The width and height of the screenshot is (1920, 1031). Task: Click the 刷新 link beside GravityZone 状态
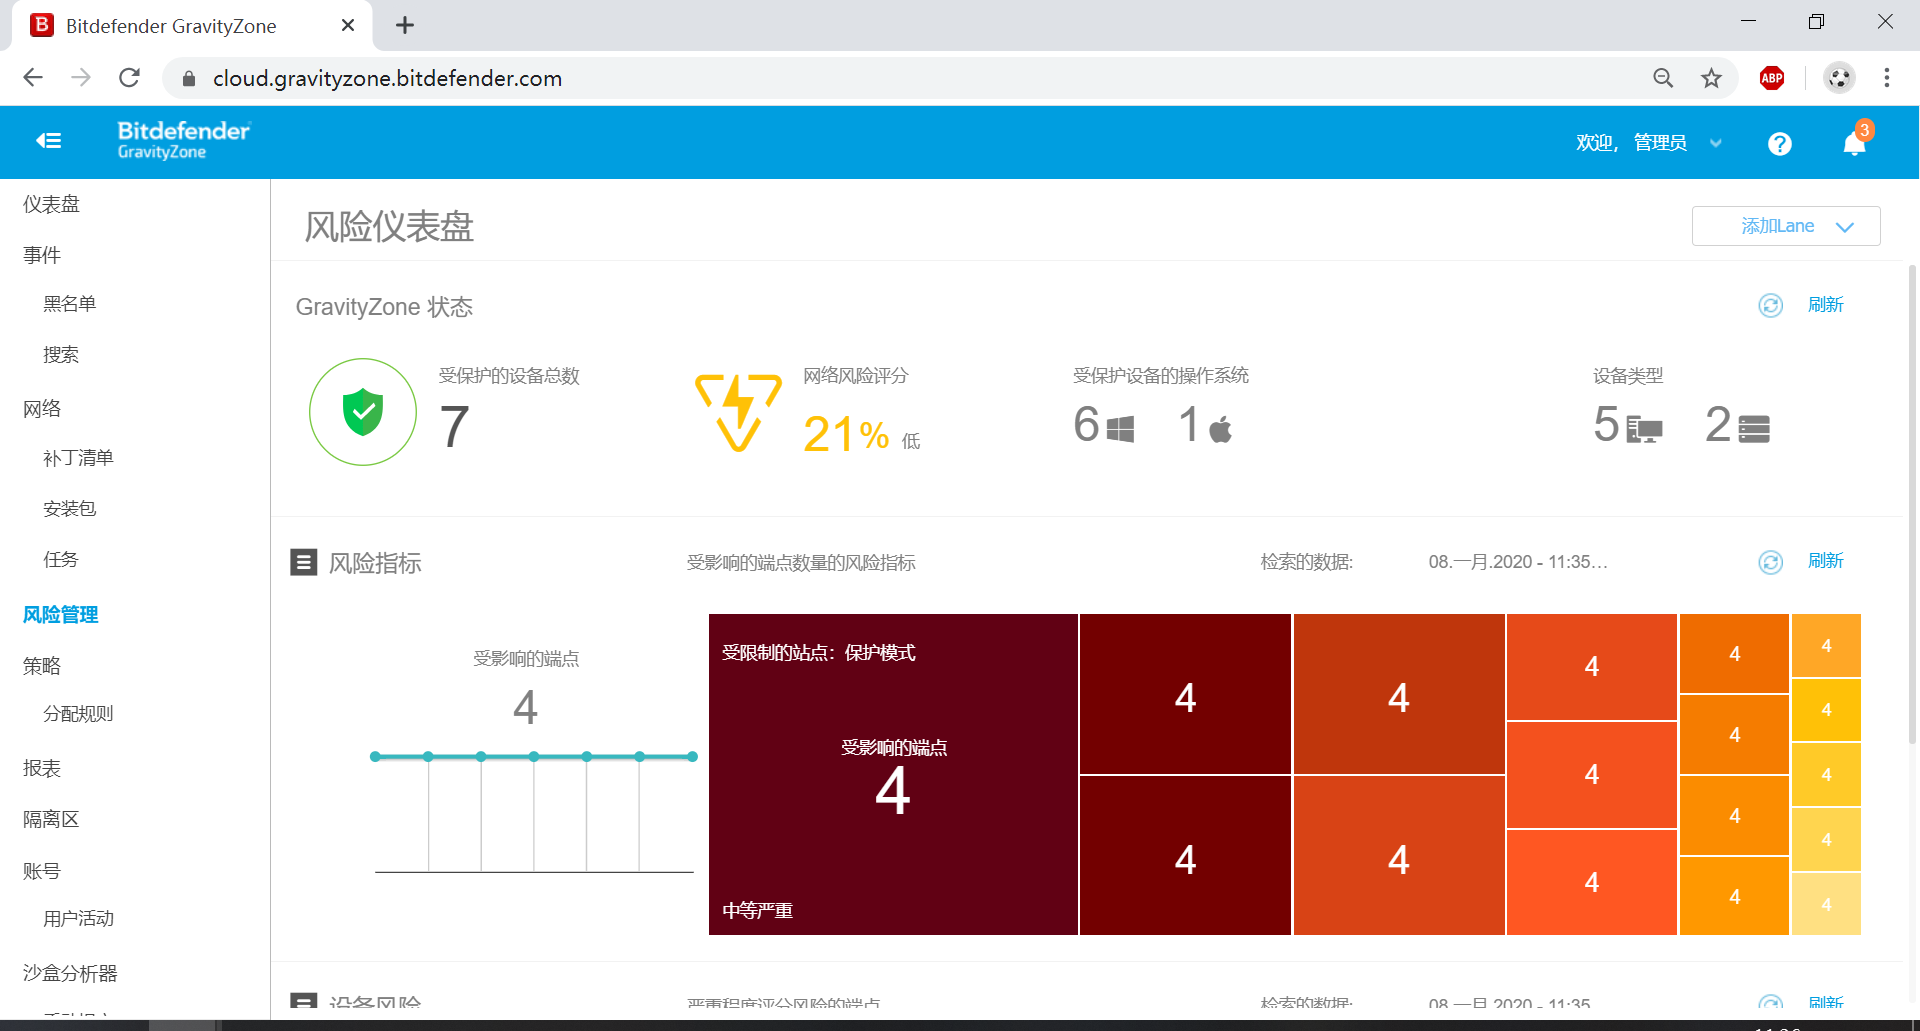coord(1825,305)
